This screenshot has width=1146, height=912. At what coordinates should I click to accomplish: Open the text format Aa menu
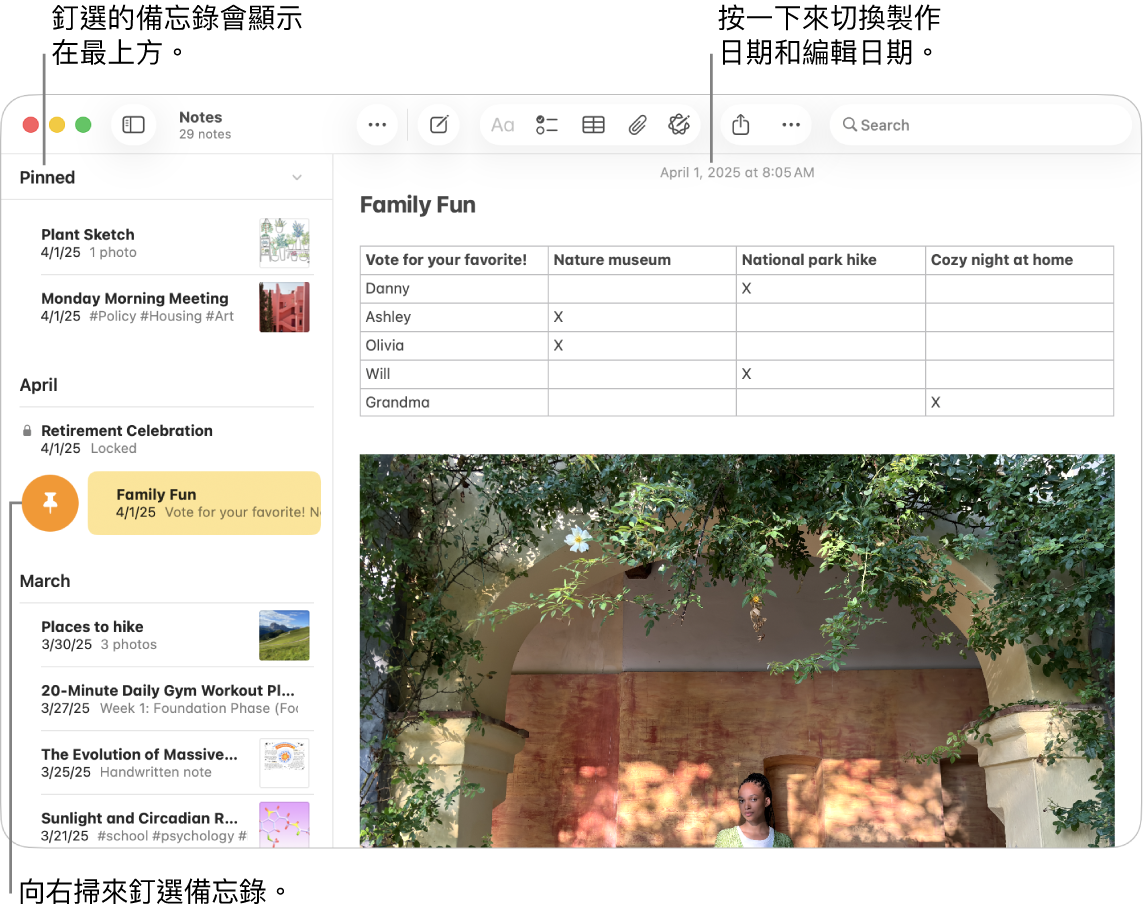[502, 125]
